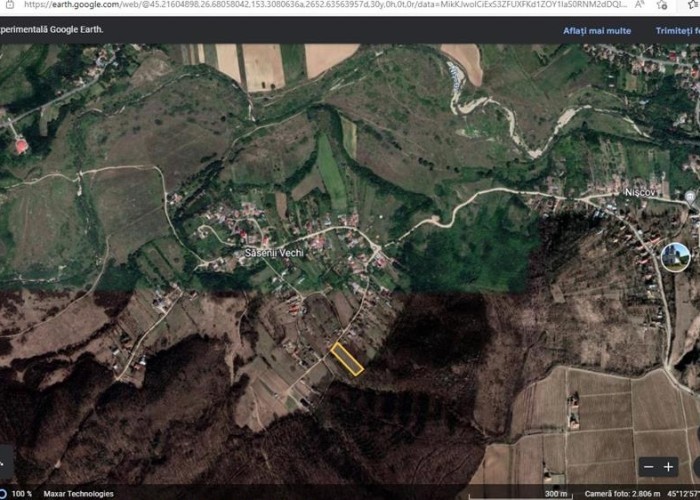Zoom in with the plus button
Image resolution: width=700 pixels, height=500 pixels.
pos(669,466)
